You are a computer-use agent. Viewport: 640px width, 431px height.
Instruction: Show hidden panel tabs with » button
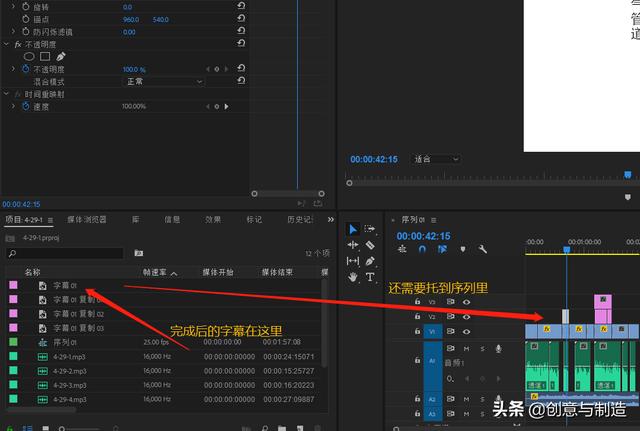[331, 220]
